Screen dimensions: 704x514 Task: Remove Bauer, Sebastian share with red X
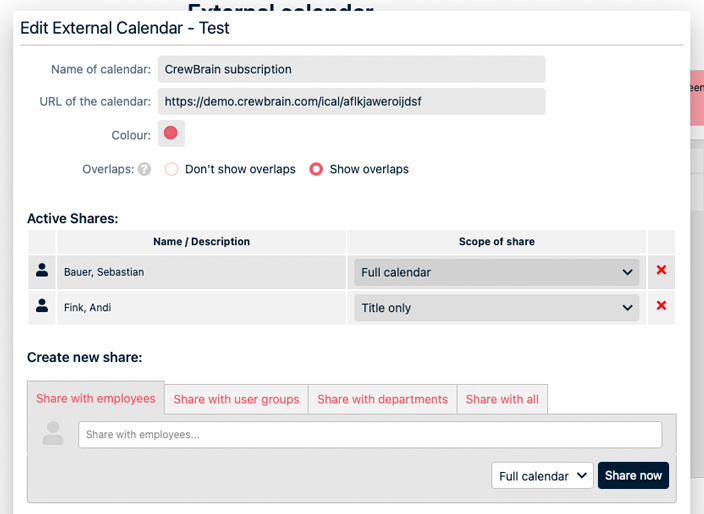click(661, 270)
